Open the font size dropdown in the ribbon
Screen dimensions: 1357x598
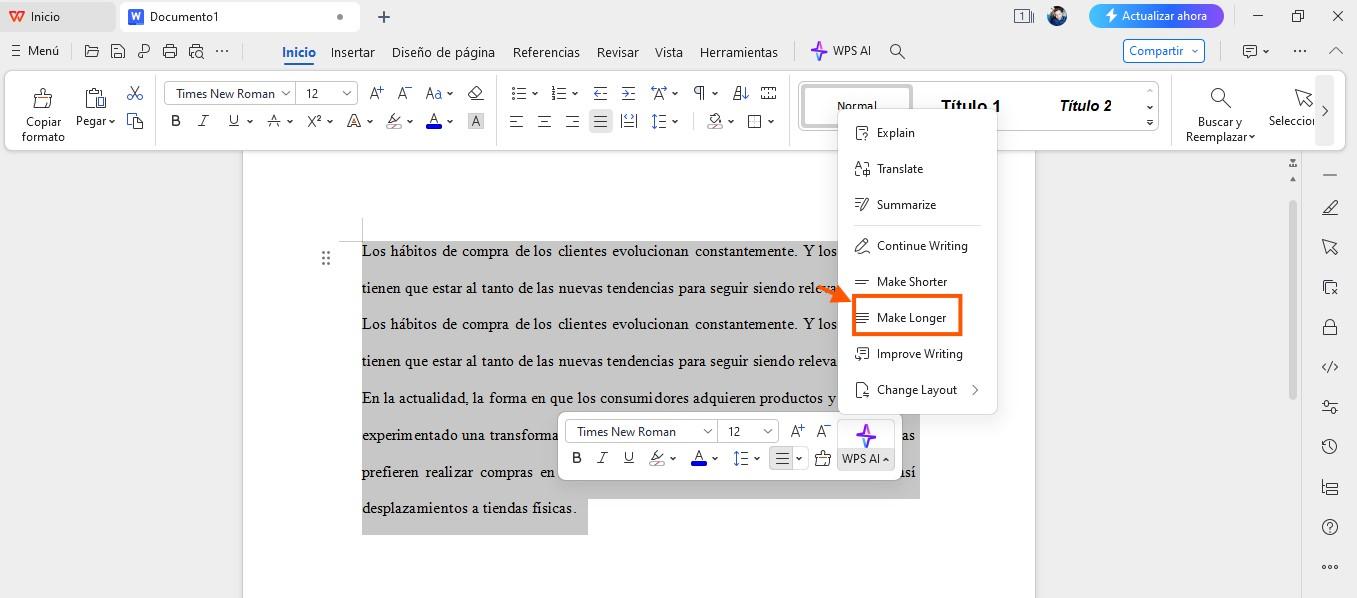click(x=345, y=92)
